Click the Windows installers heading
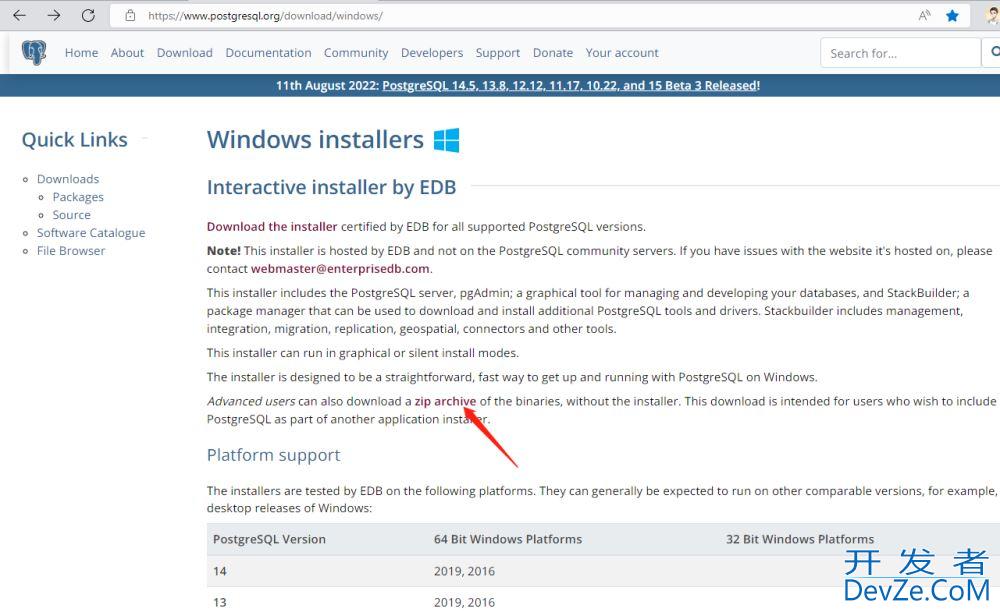The image size is (1000, 612). (315, 140)
